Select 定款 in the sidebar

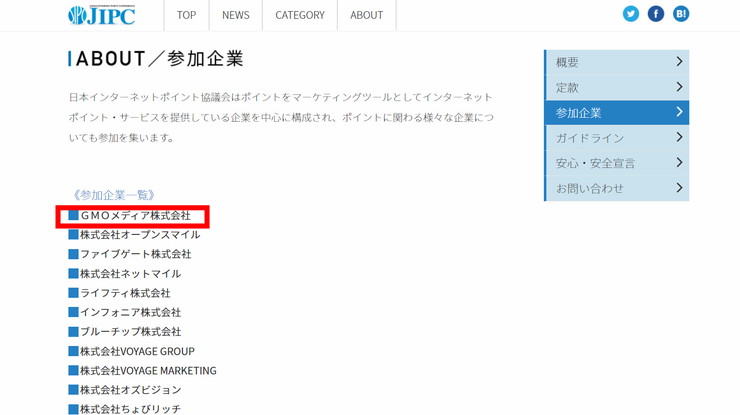(617, 87)
